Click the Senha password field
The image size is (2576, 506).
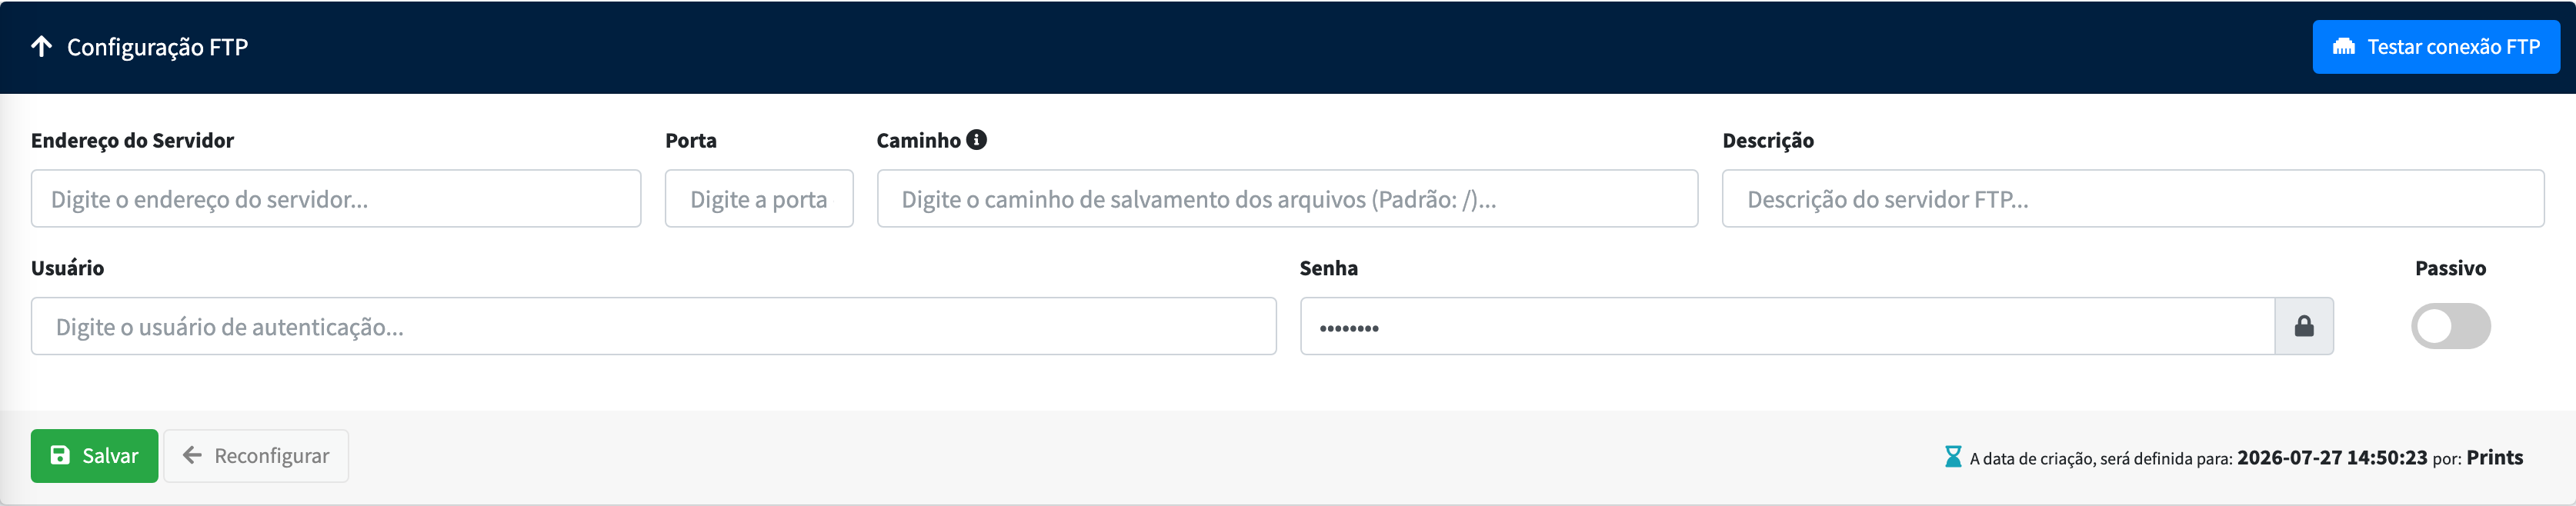point(1787,326)
